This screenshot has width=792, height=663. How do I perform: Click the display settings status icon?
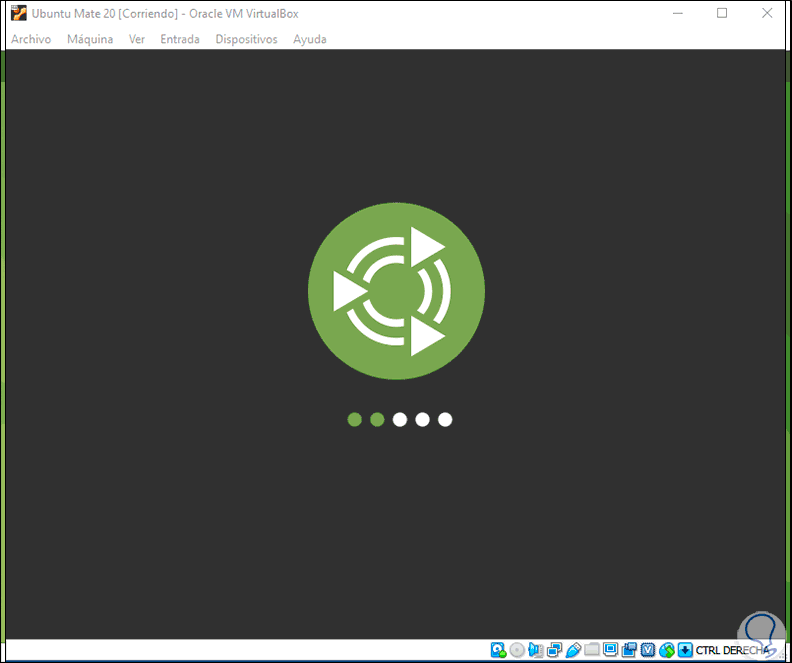(x=611, y=650)
